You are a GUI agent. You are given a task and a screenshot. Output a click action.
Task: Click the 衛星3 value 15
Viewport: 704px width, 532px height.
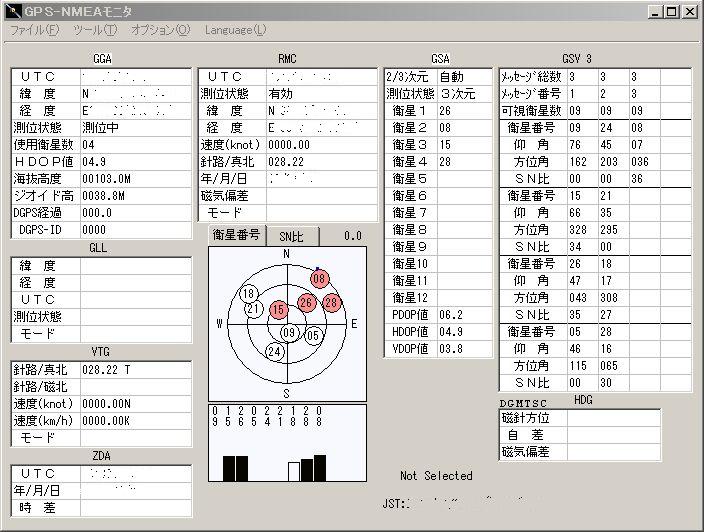(445, 145)
